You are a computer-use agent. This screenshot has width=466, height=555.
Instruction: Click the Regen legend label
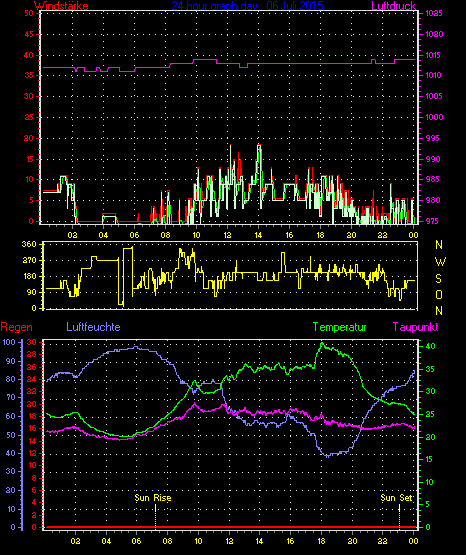pyautogui.click(x=16, y=327)
